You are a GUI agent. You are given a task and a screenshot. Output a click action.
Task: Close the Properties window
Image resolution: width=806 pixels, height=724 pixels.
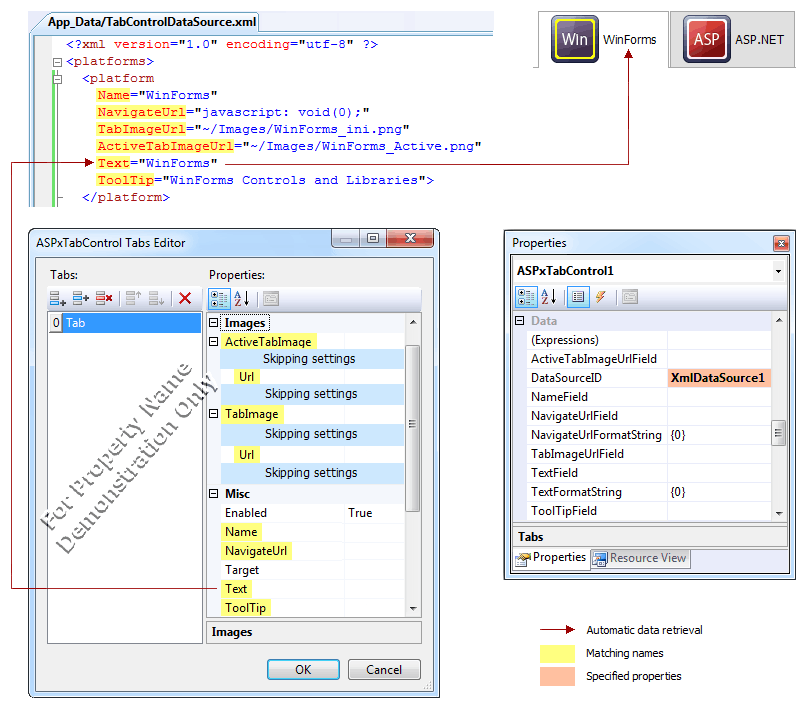click(x=781, y=243)
